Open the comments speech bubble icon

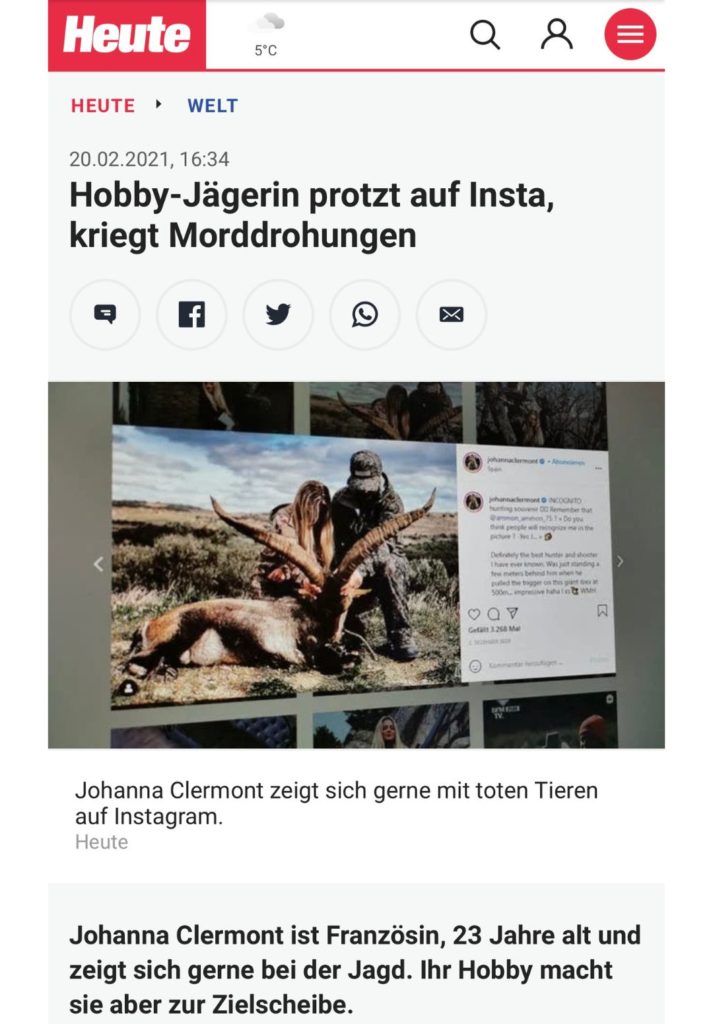105,314
